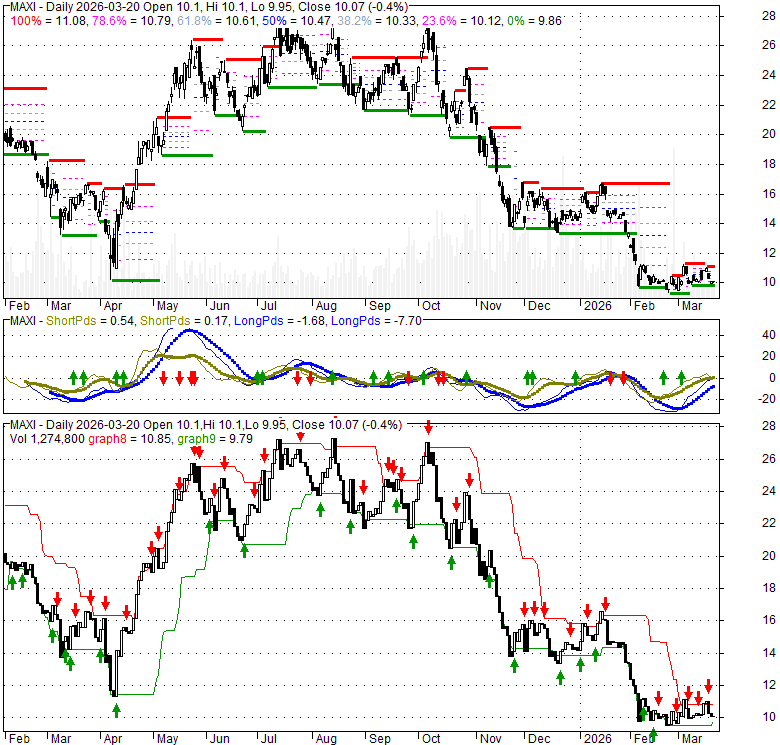Click the 'Aug' month label under bottom chart
The width and height of the screenshot is (780, 745).
326,739
